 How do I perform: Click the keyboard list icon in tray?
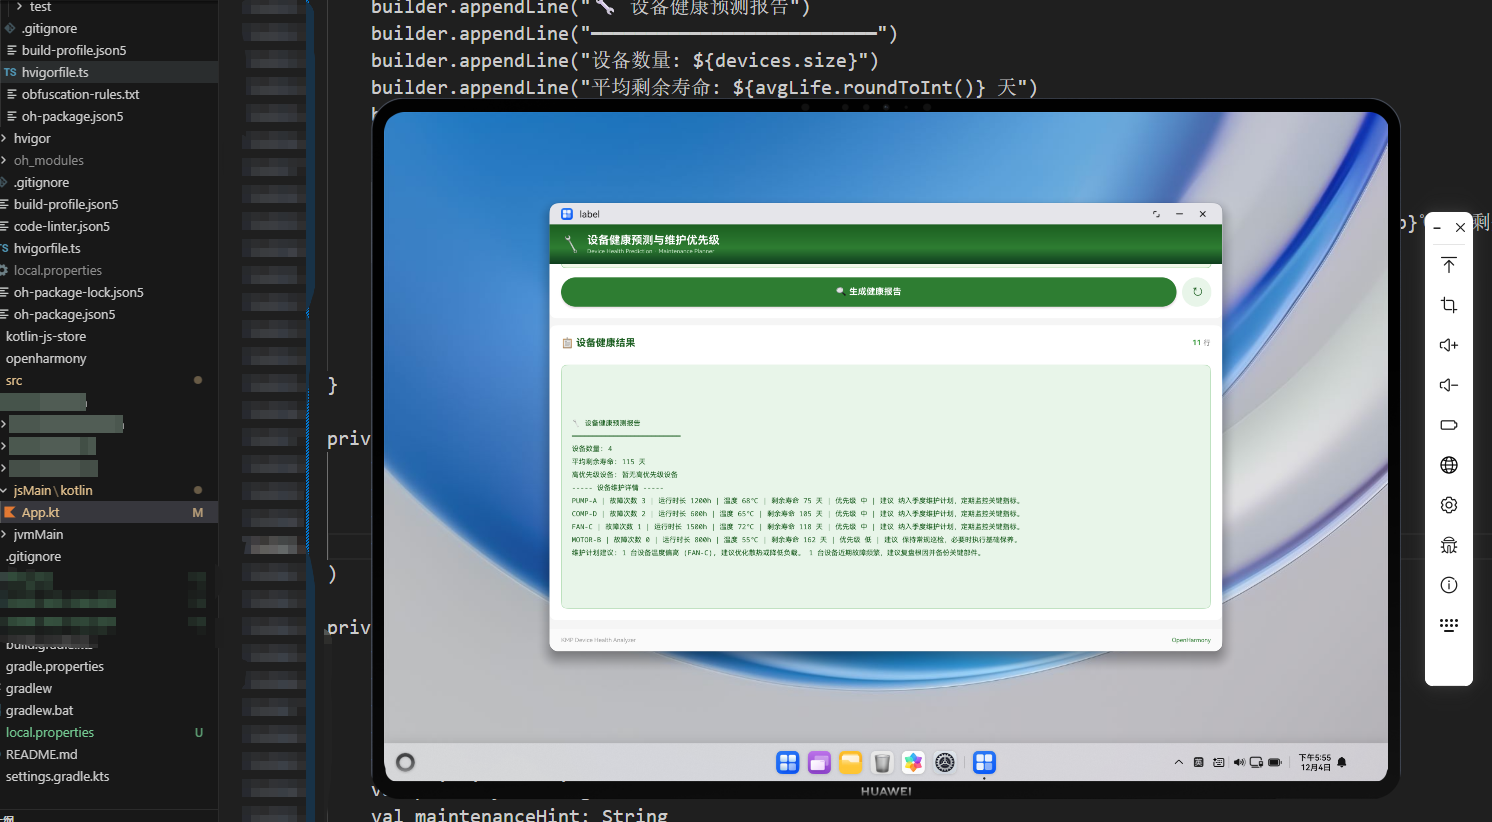point(1218,762)
